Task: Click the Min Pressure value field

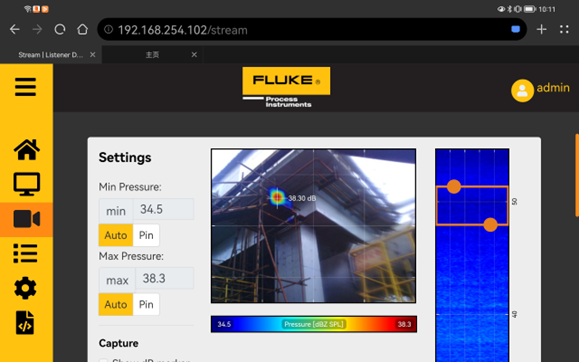Action: coord(163,209)
